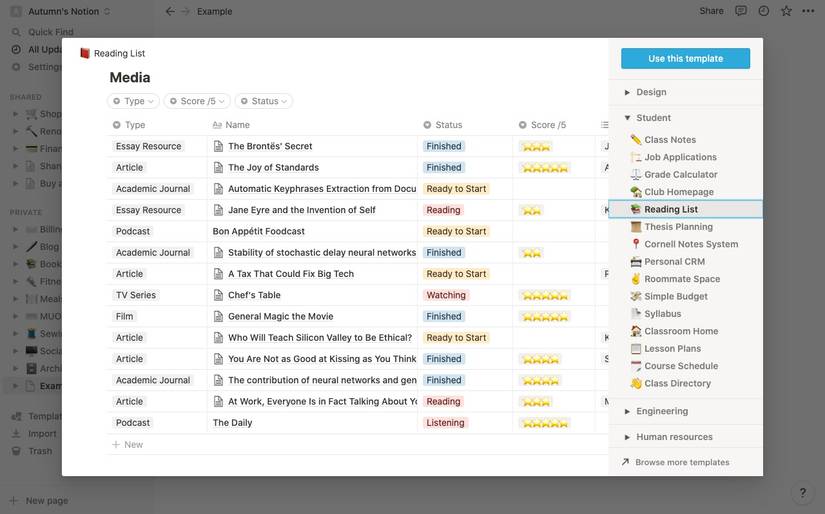Click the red book Reading List icon

click(x=85, y=53)
